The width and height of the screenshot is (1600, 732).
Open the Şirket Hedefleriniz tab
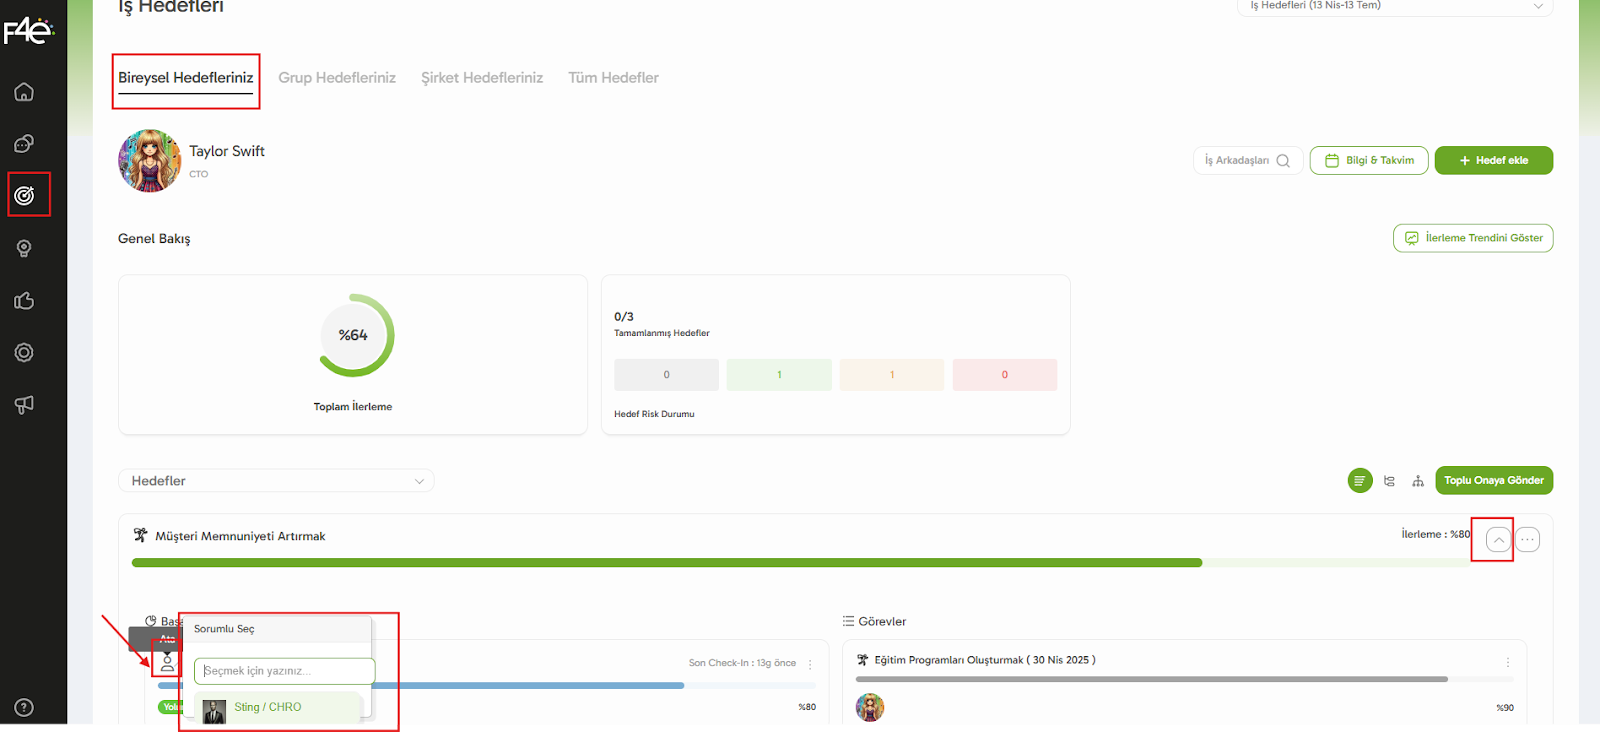point(482,78)
